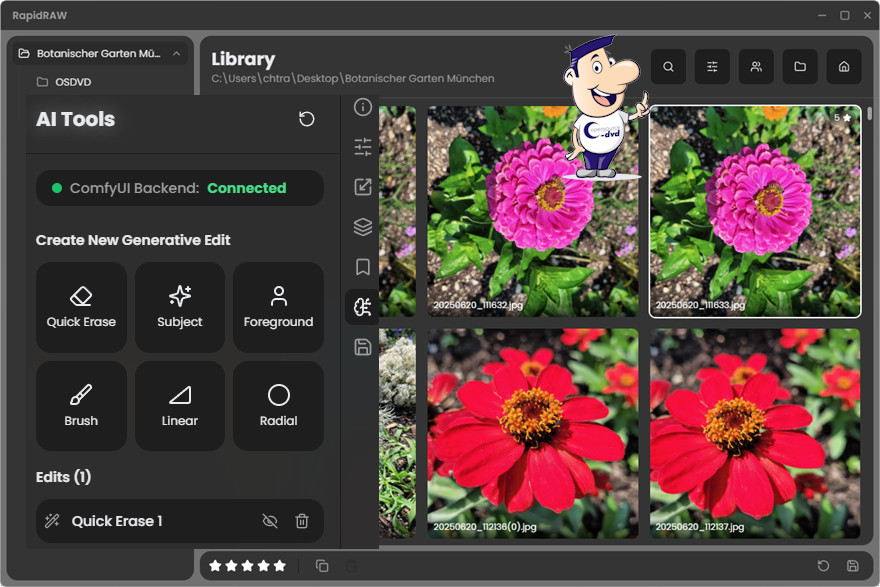
Task: Toggle visibility of Quick Erase 1
Action: pos(269,521)
